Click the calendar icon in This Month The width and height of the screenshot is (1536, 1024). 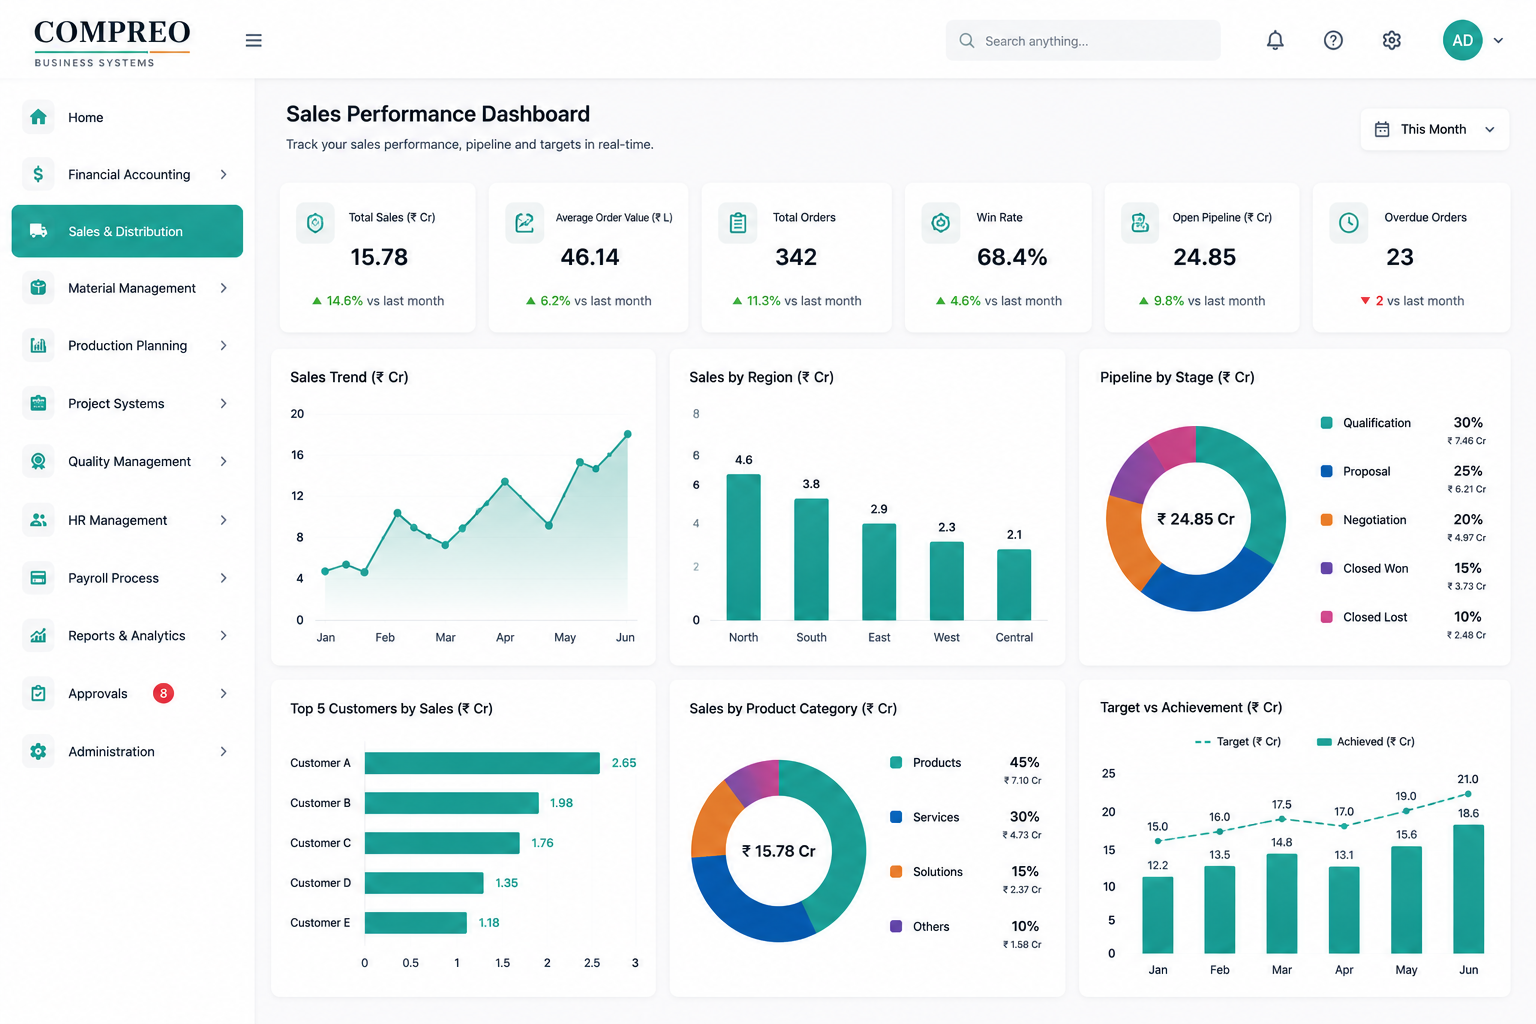1382,129
